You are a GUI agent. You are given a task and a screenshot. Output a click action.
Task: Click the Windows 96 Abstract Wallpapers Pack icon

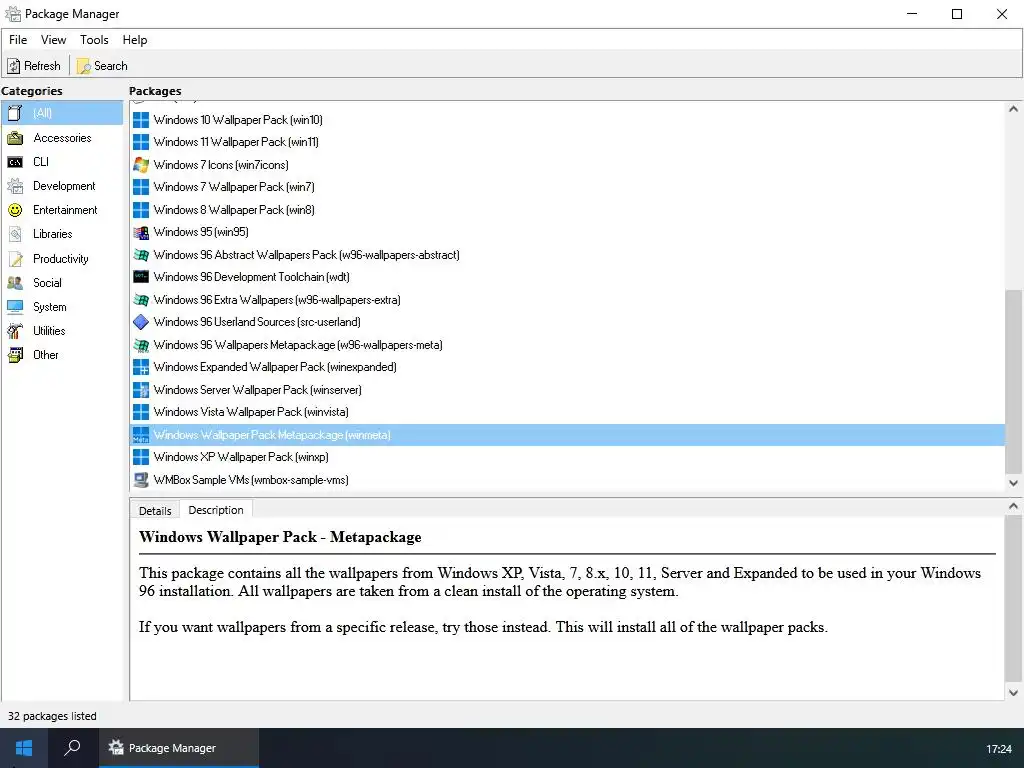(x=140, y=255)
